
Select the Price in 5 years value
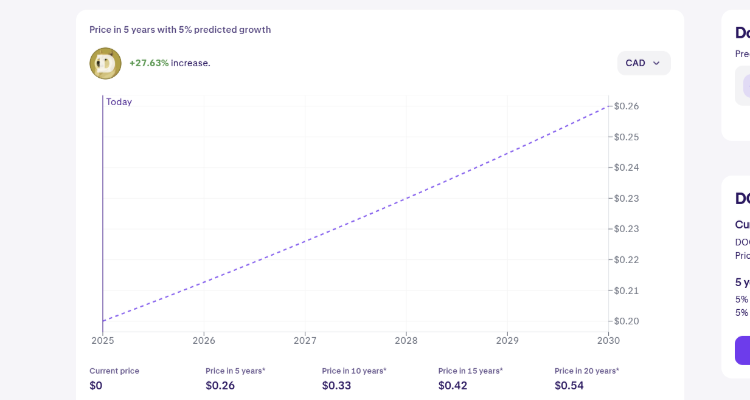(x=221, y=385)
